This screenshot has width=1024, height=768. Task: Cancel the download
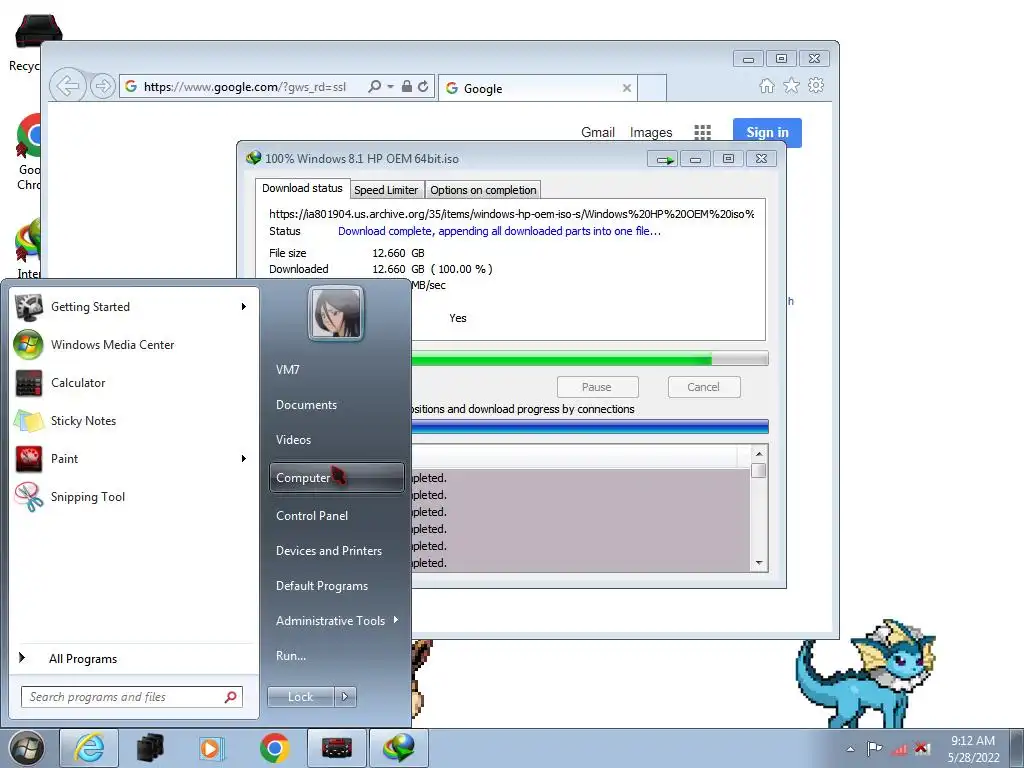(x=703, y=387)
